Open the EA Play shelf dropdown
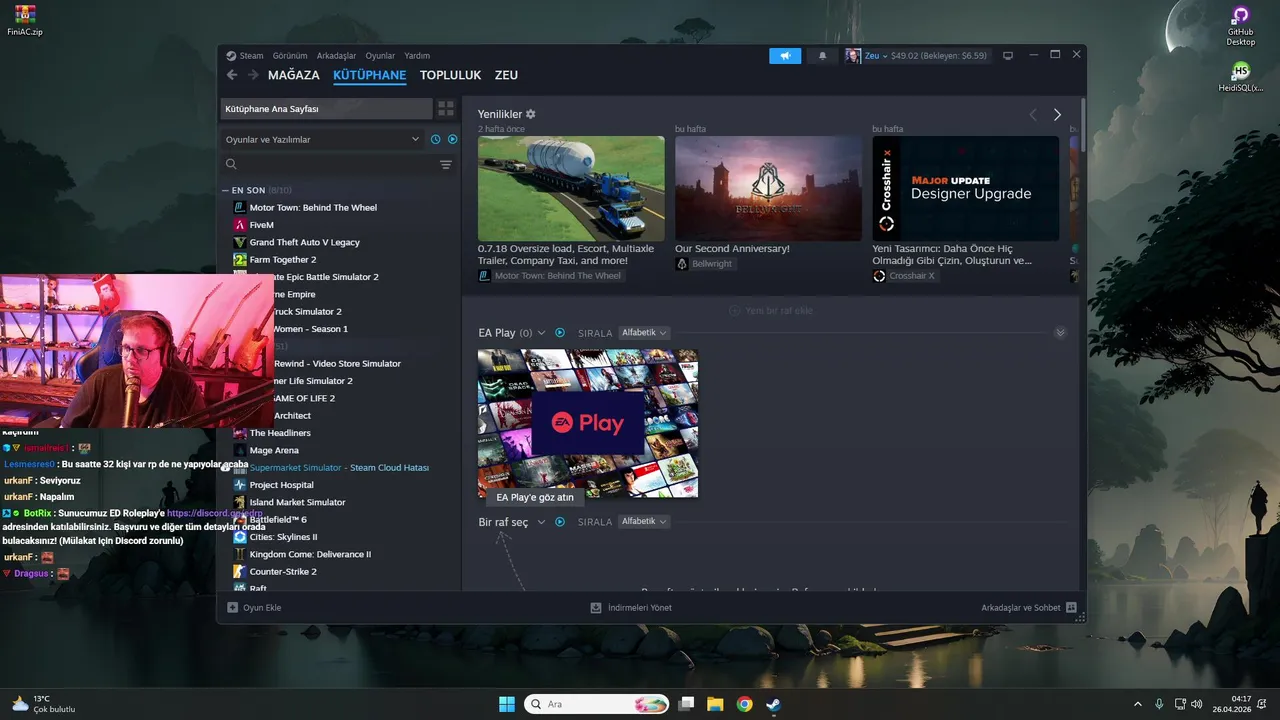The height and width of the screenshot is (720, 1280). [541, 333]
